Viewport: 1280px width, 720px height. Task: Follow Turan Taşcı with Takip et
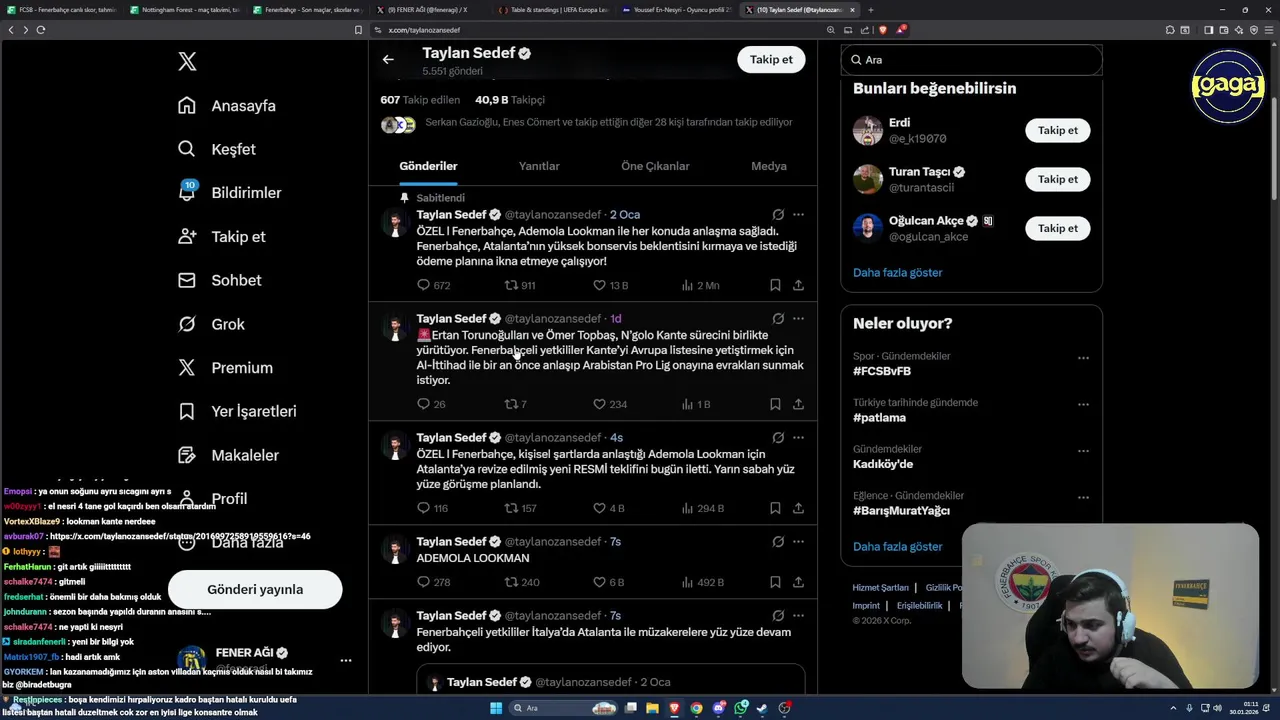[1057, 179]
